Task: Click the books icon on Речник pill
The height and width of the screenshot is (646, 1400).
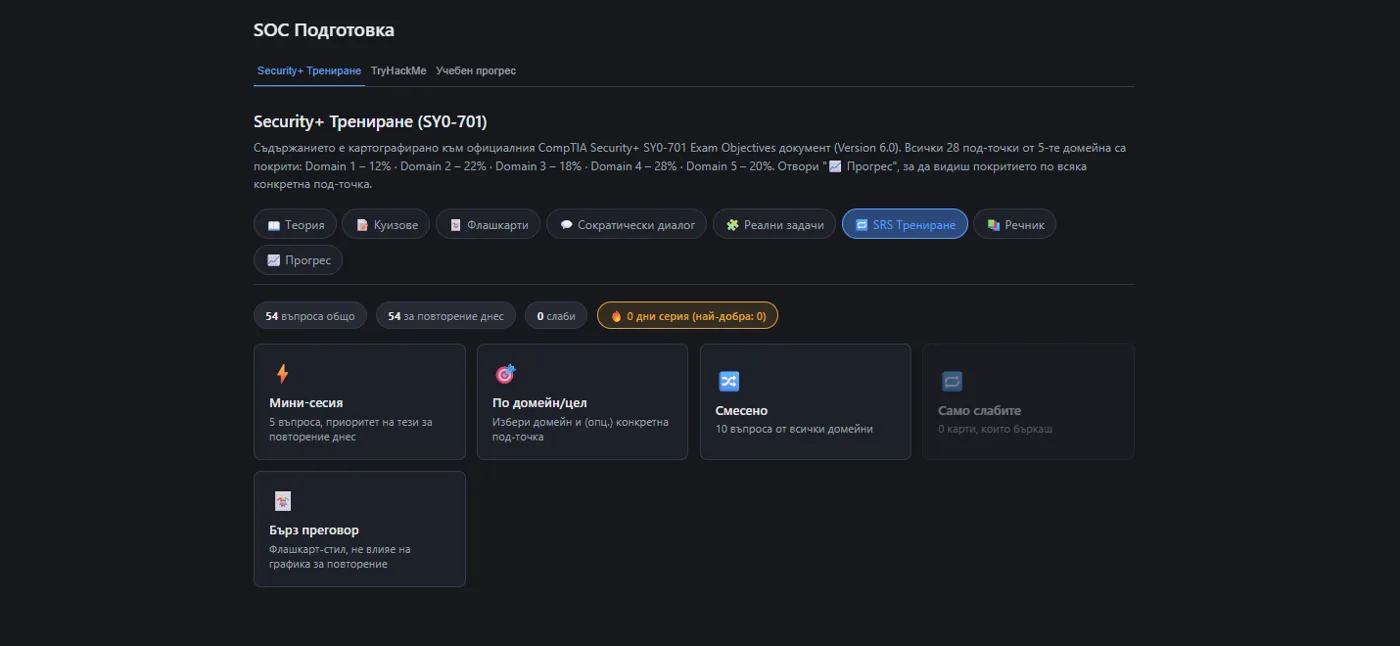Action: pos(993,225)
